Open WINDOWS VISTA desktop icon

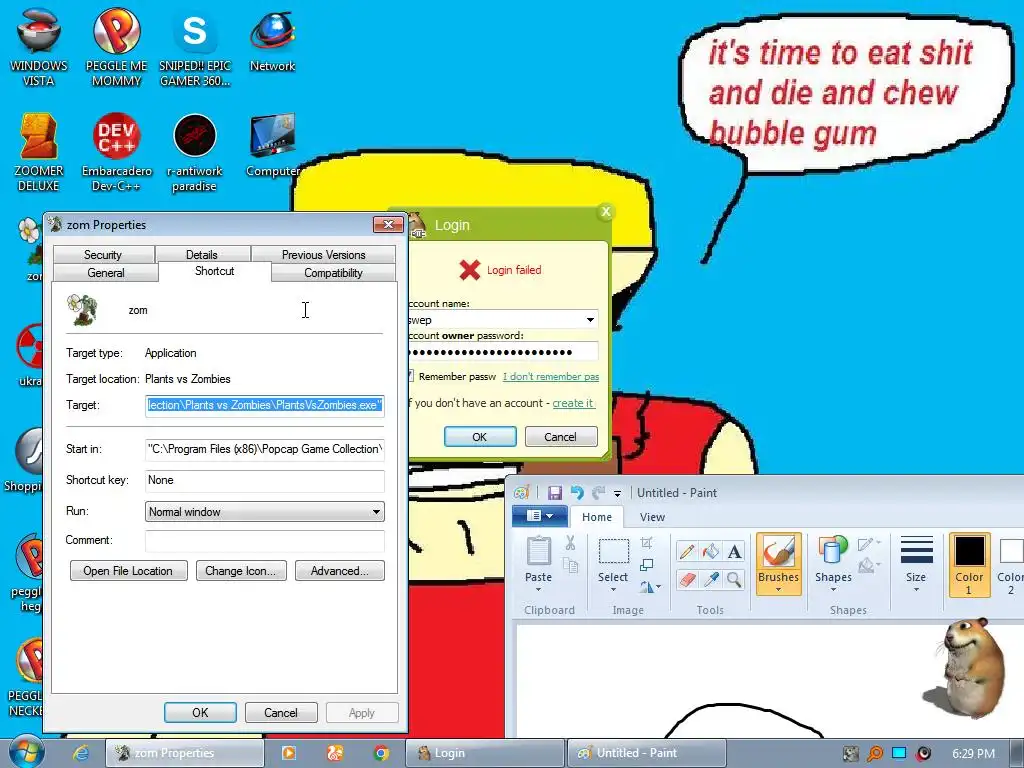[39, 47]
